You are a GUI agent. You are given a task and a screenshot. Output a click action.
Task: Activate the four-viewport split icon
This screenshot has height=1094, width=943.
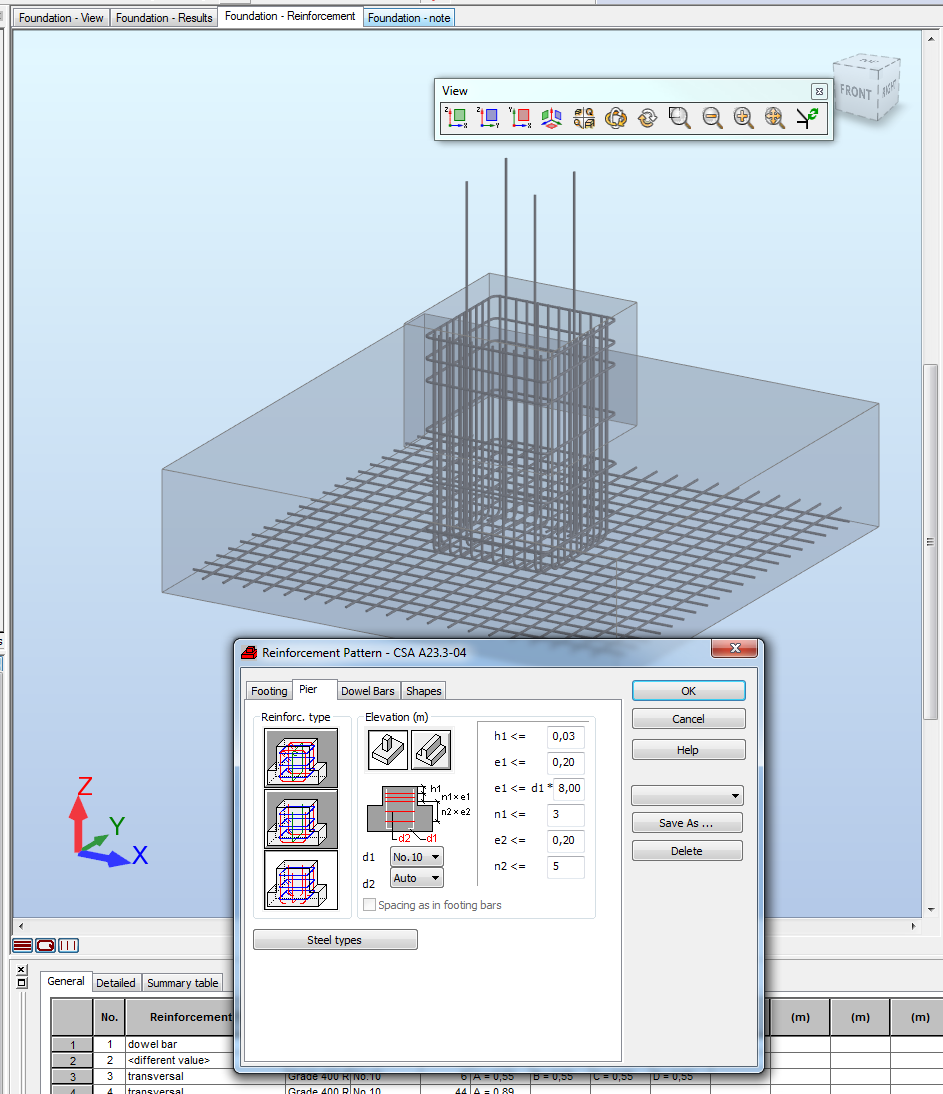583,118
